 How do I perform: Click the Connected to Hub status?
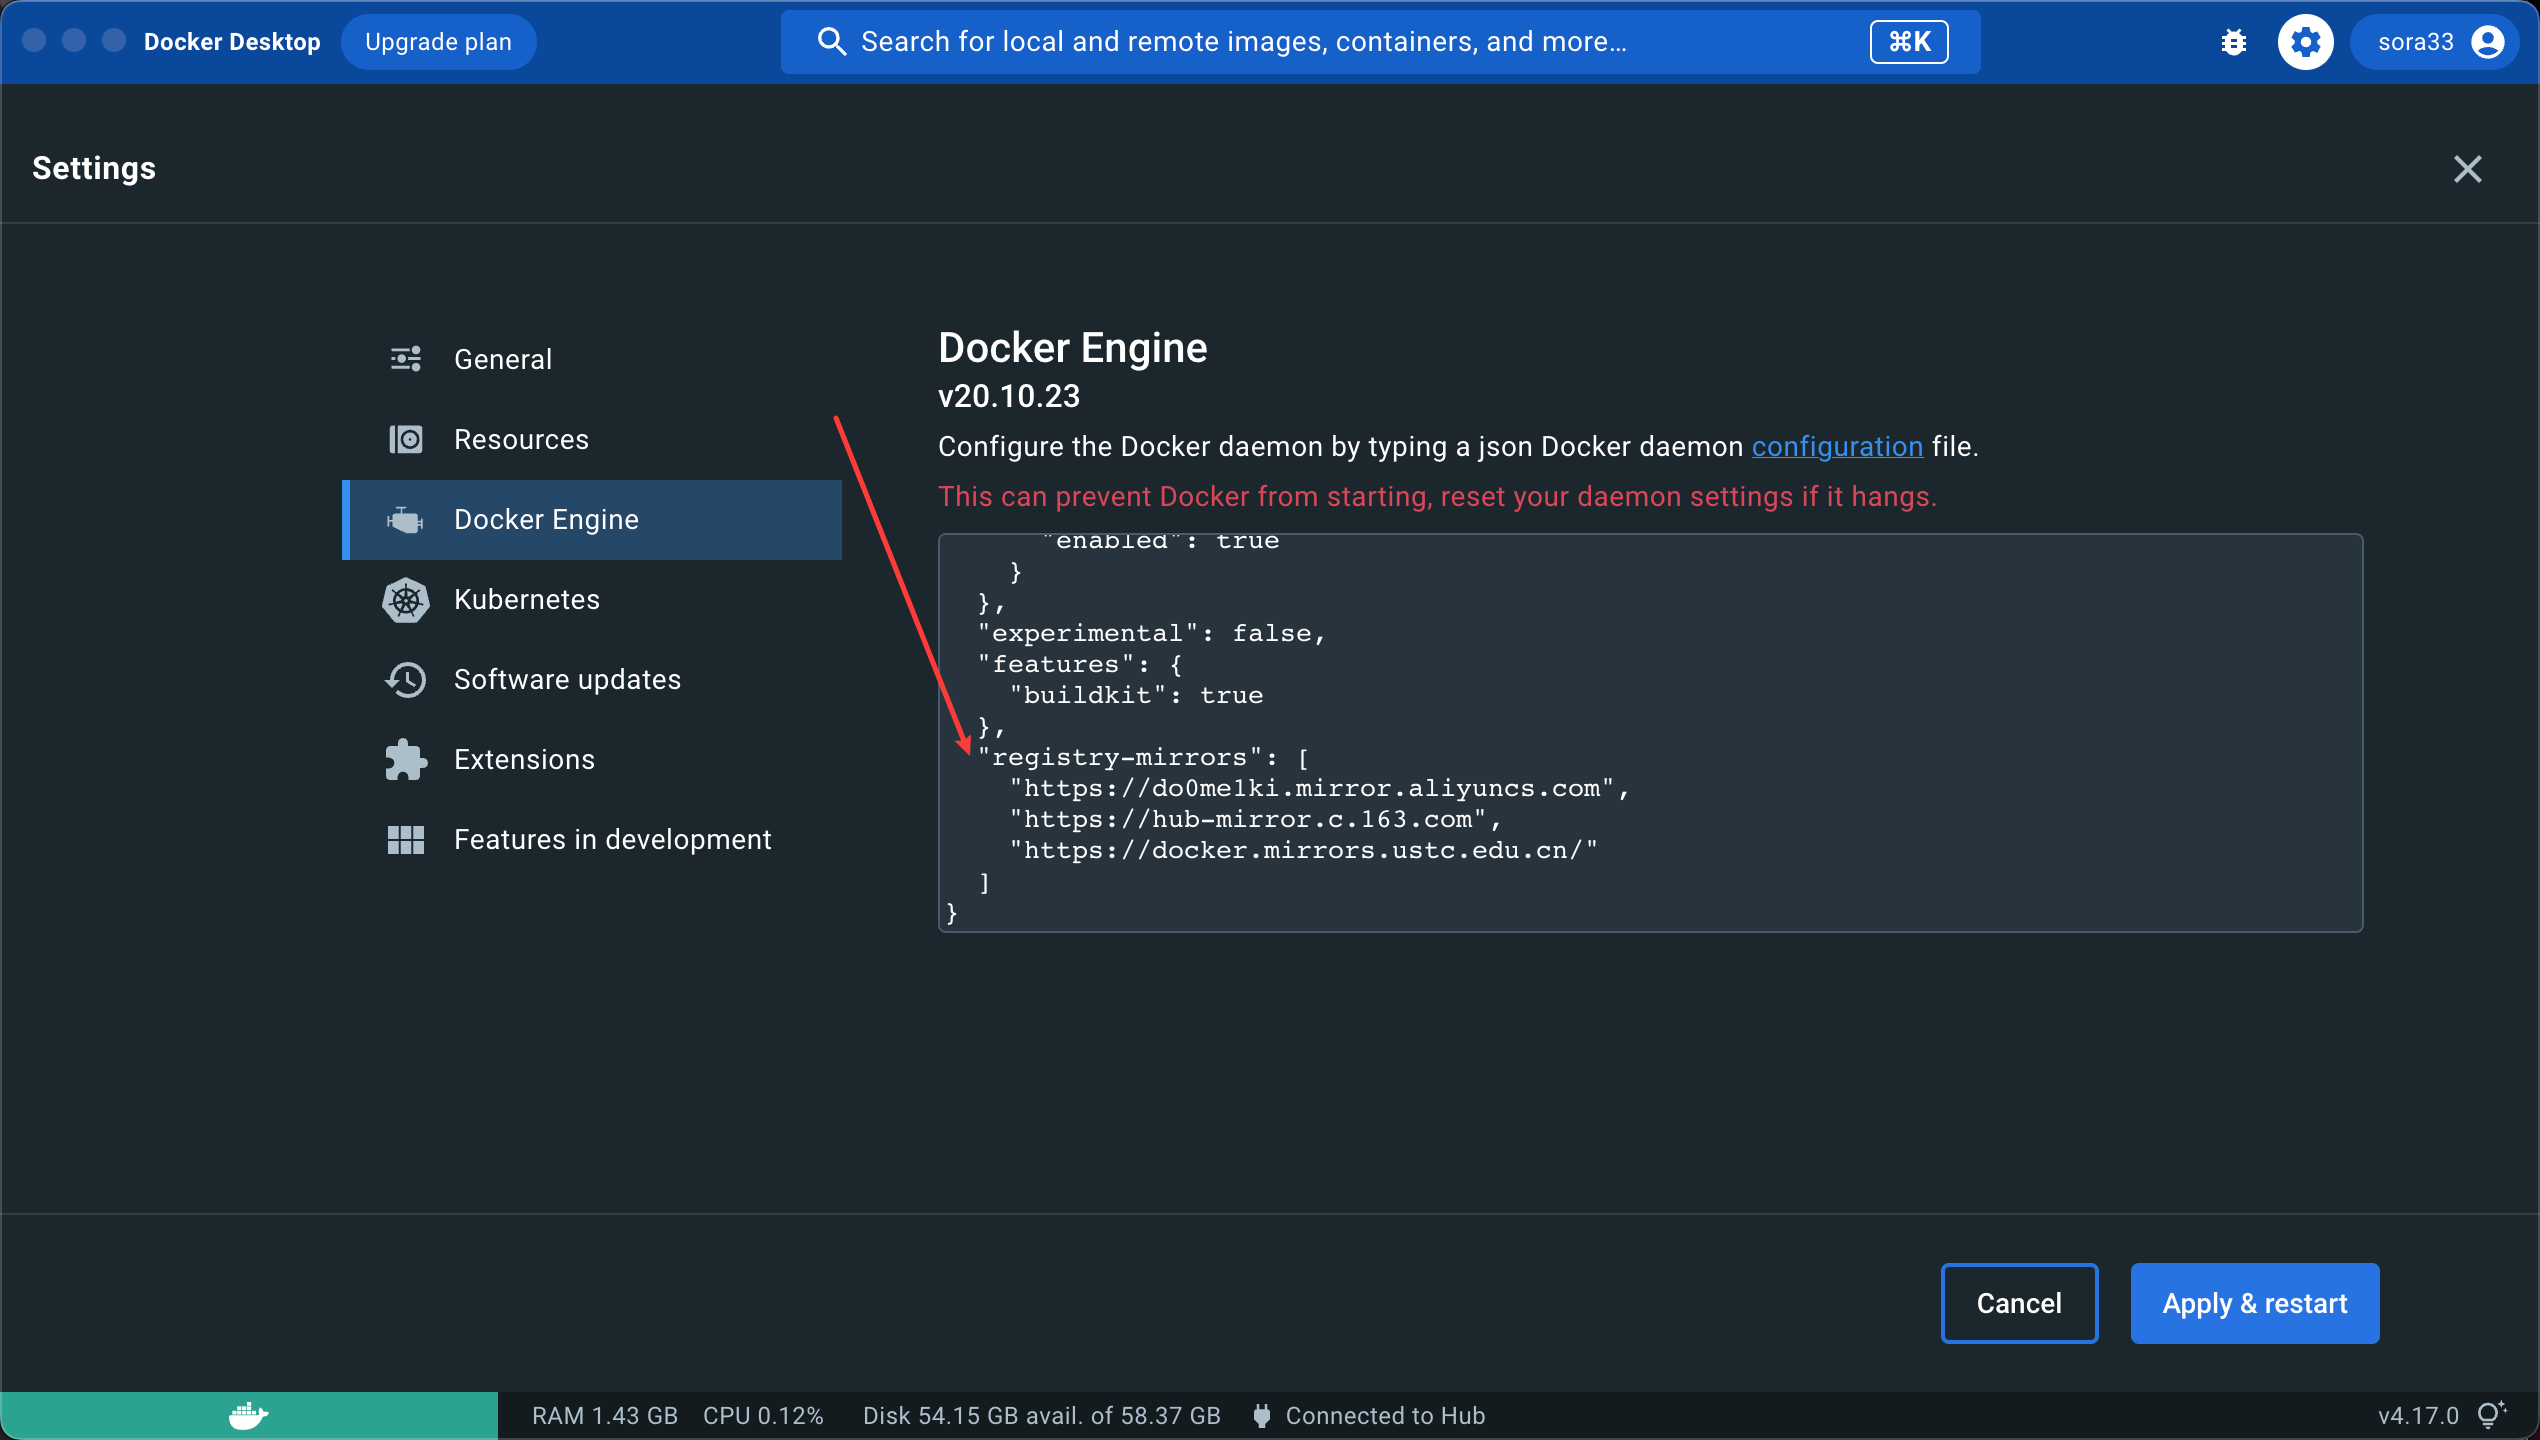click(1384, 1415)
